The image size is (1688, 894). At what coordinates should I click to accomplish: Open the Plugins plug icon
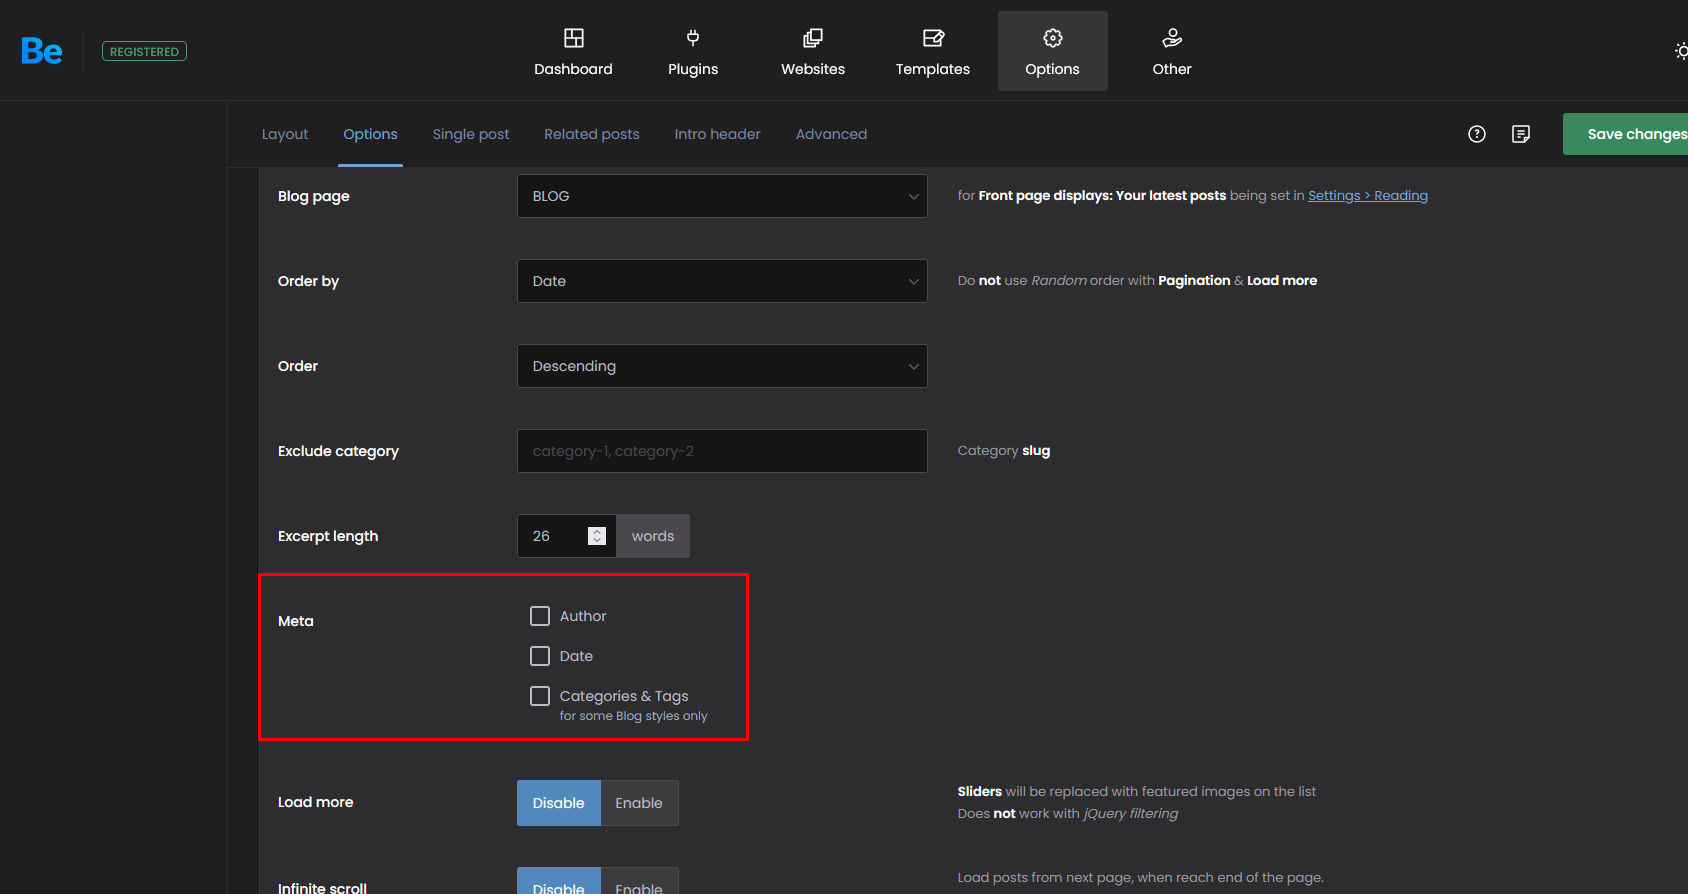pyautogui.click(x=693, y=38)
